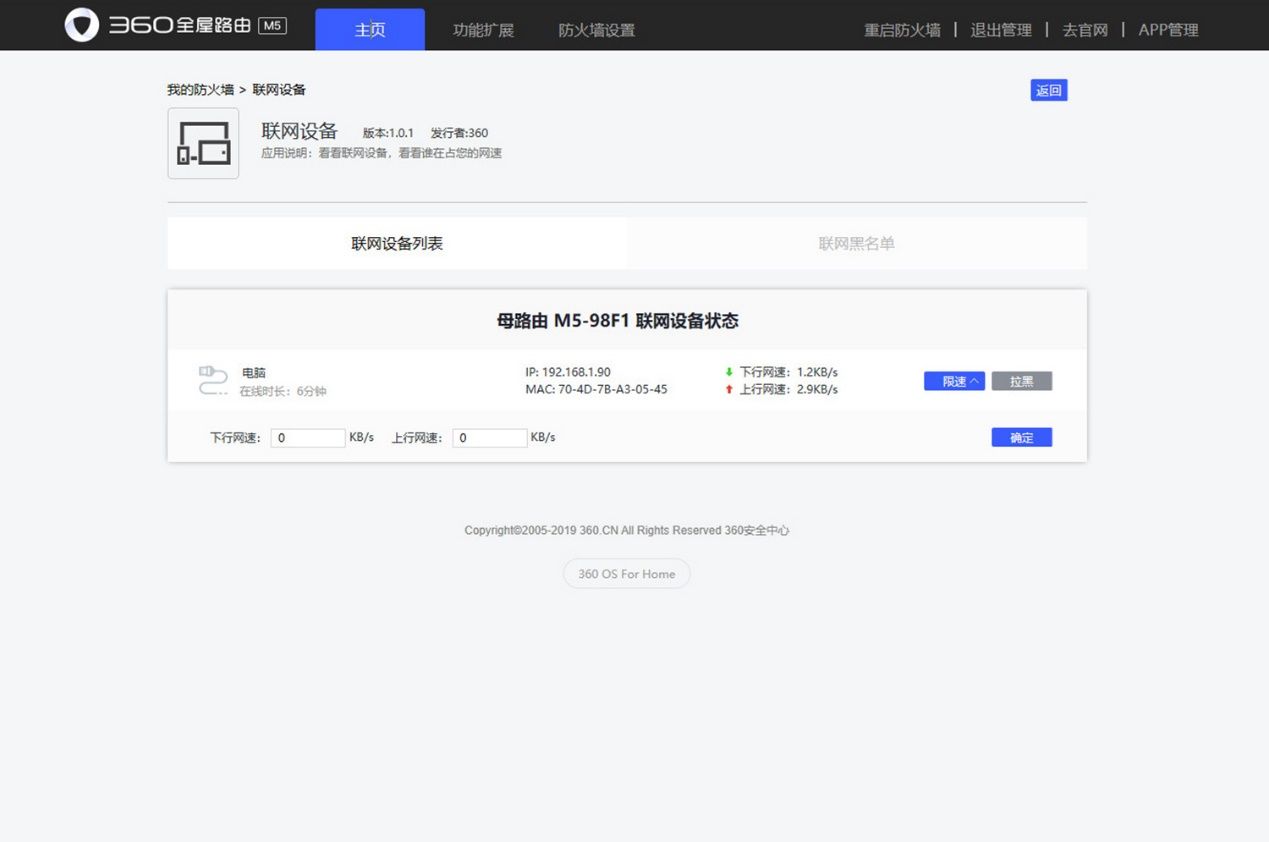
Task: Open the 防火墙设置 menu
Action: coord(597,30)
